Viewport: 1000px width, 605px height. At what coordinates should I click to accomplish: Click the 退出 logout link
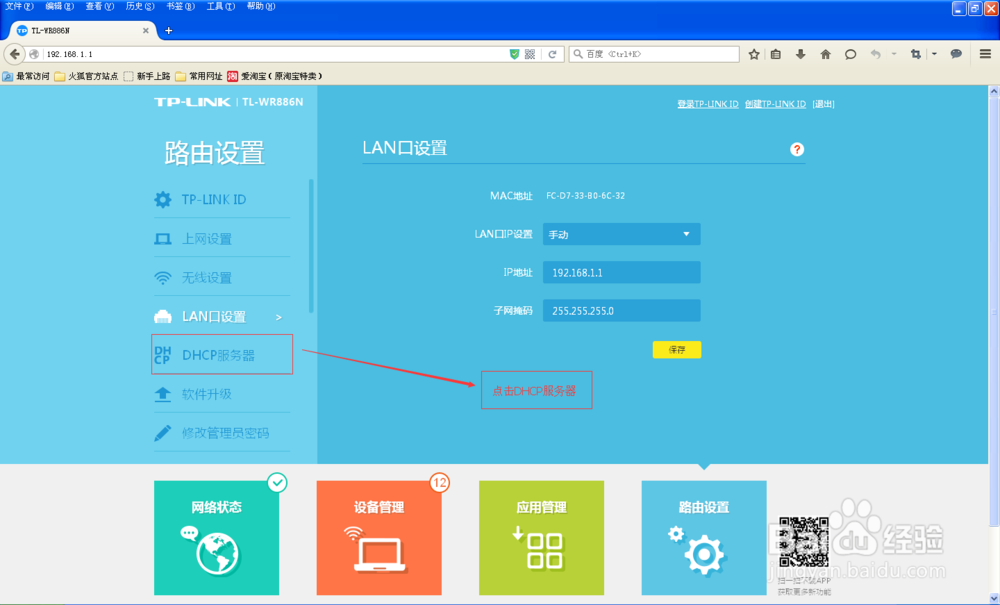tap(823, 104)
